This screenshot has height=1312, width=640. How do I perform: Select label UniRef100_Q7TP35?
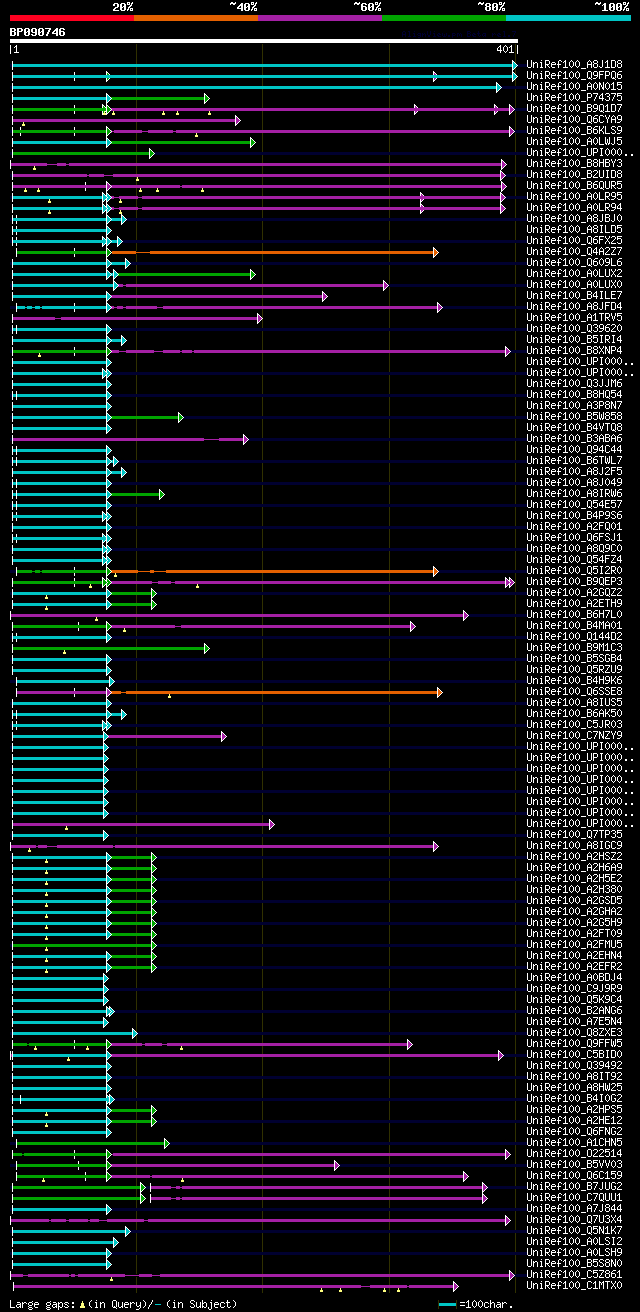click(574, 834)
